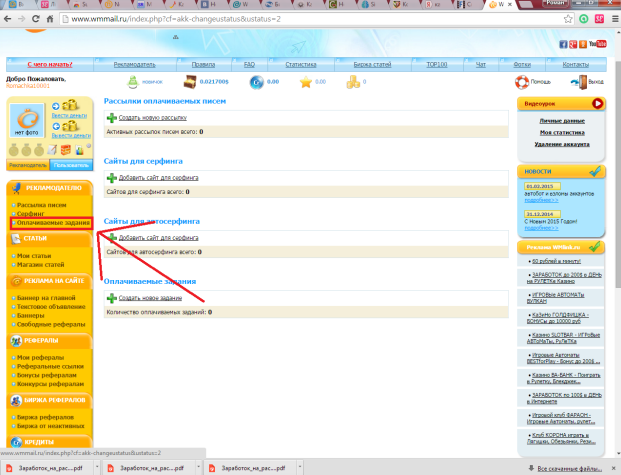Click coins icon above Вывести деньги
The image size is (621, 475).
[x=70, y=126]
